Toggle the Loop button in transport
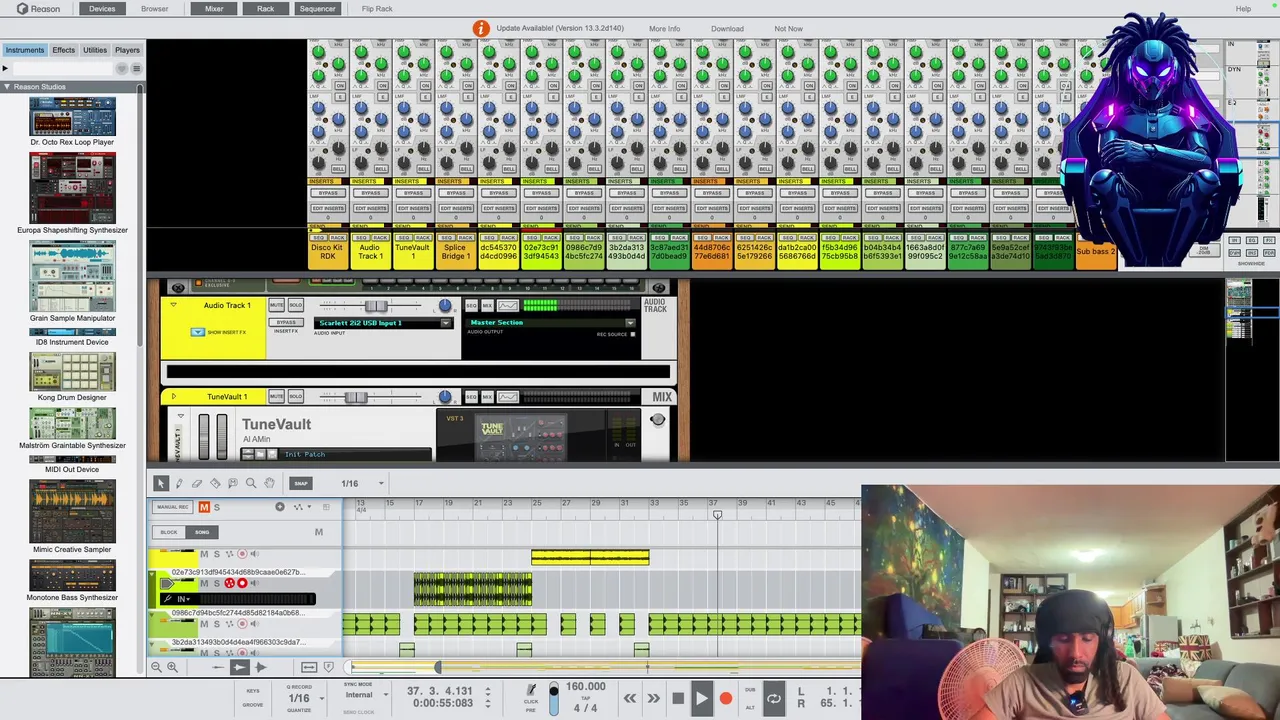Viewport: 1280px width, 720px height. (774, 699)
